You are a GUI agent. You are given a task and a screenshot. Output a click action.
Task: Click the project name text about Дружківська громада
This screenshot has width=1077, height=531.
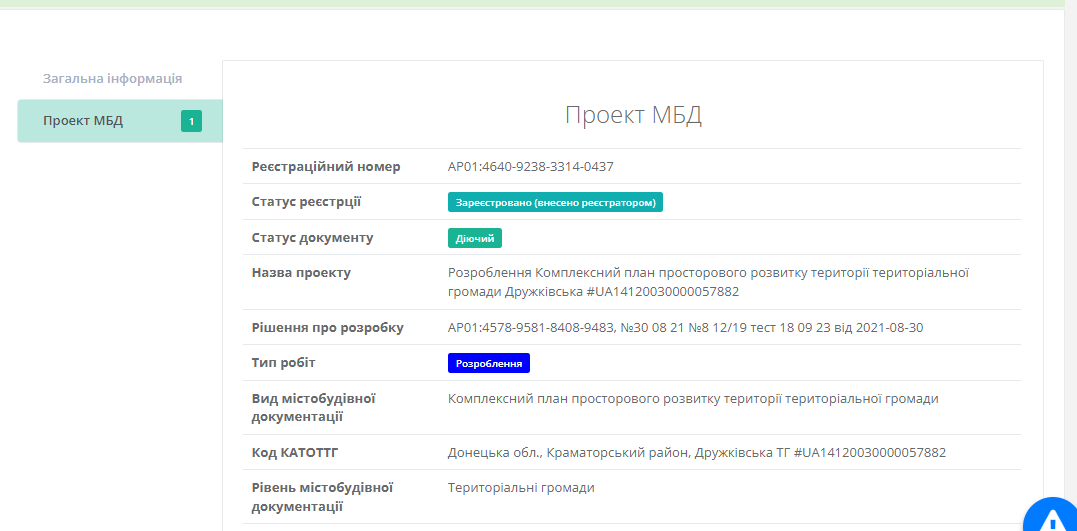708,281
